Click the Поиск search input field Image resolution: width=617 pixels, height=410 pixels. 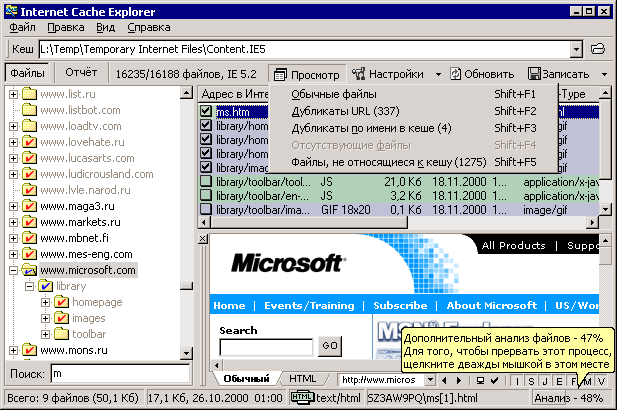pyautogui.click(x=120, y=373)
